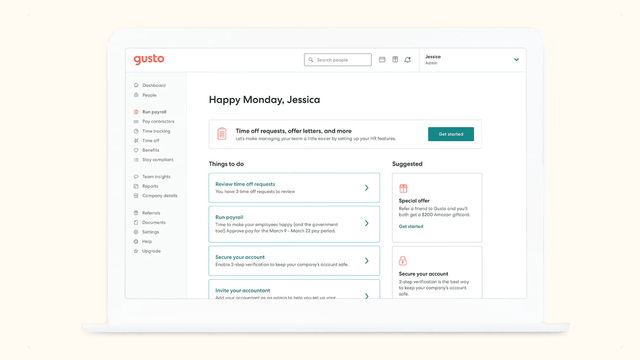Click the Pay contractors sidebar icon

[x=136, y=121]
